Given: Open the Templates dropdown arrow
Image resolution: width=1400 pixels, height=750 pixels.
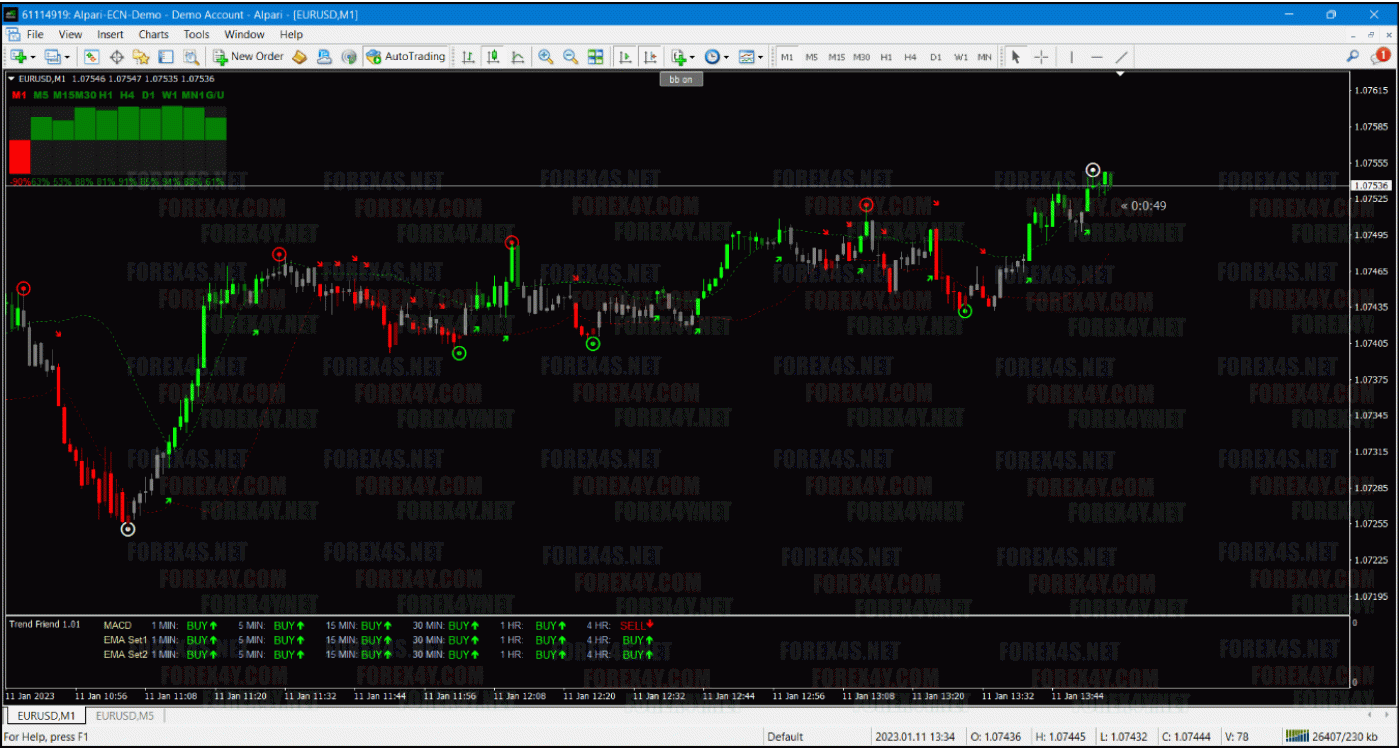Looking at the screenshot, I should pyautogui.click(x=758, y=57).
